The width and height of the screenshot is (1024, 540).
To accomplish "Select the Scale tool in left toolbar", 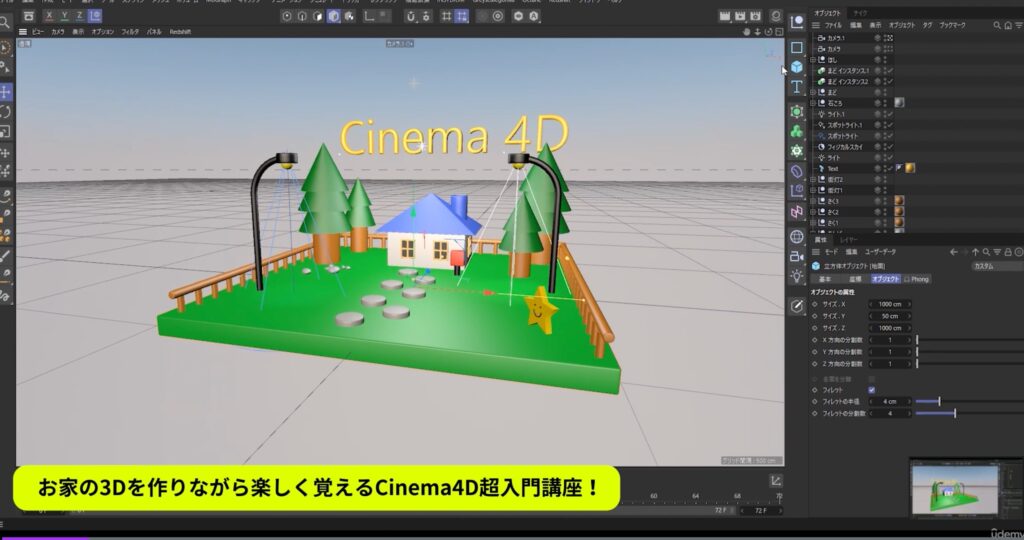I will pyautogui.click(x=5, y=132).
